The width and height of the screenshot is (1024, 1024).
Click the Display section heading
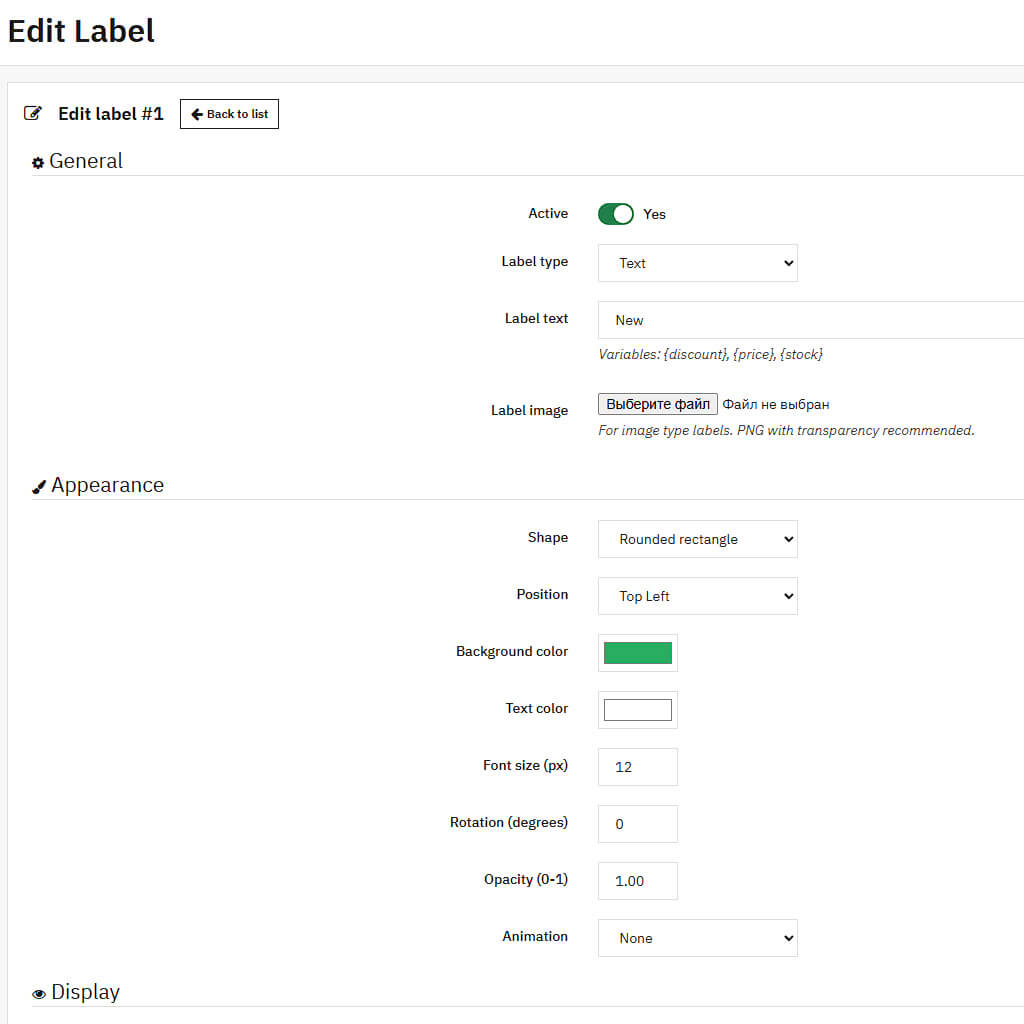85,992
